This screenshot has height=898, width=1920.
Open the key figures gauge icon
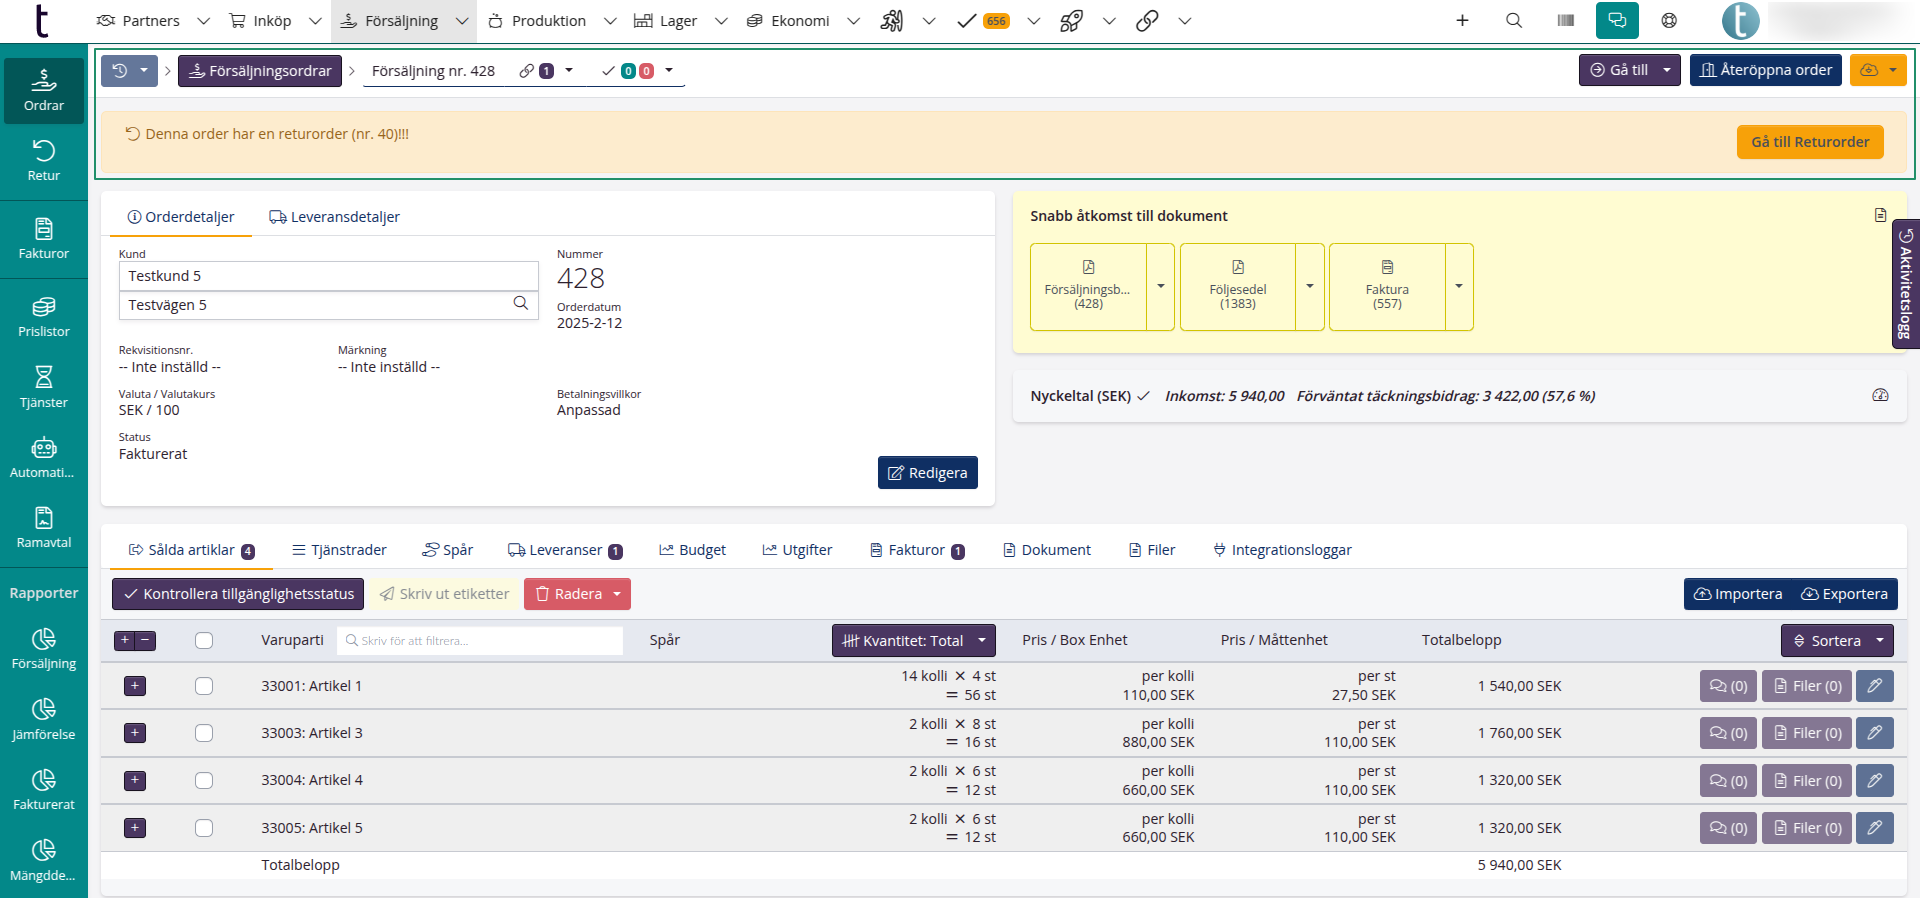click(x=1880, y=396)
